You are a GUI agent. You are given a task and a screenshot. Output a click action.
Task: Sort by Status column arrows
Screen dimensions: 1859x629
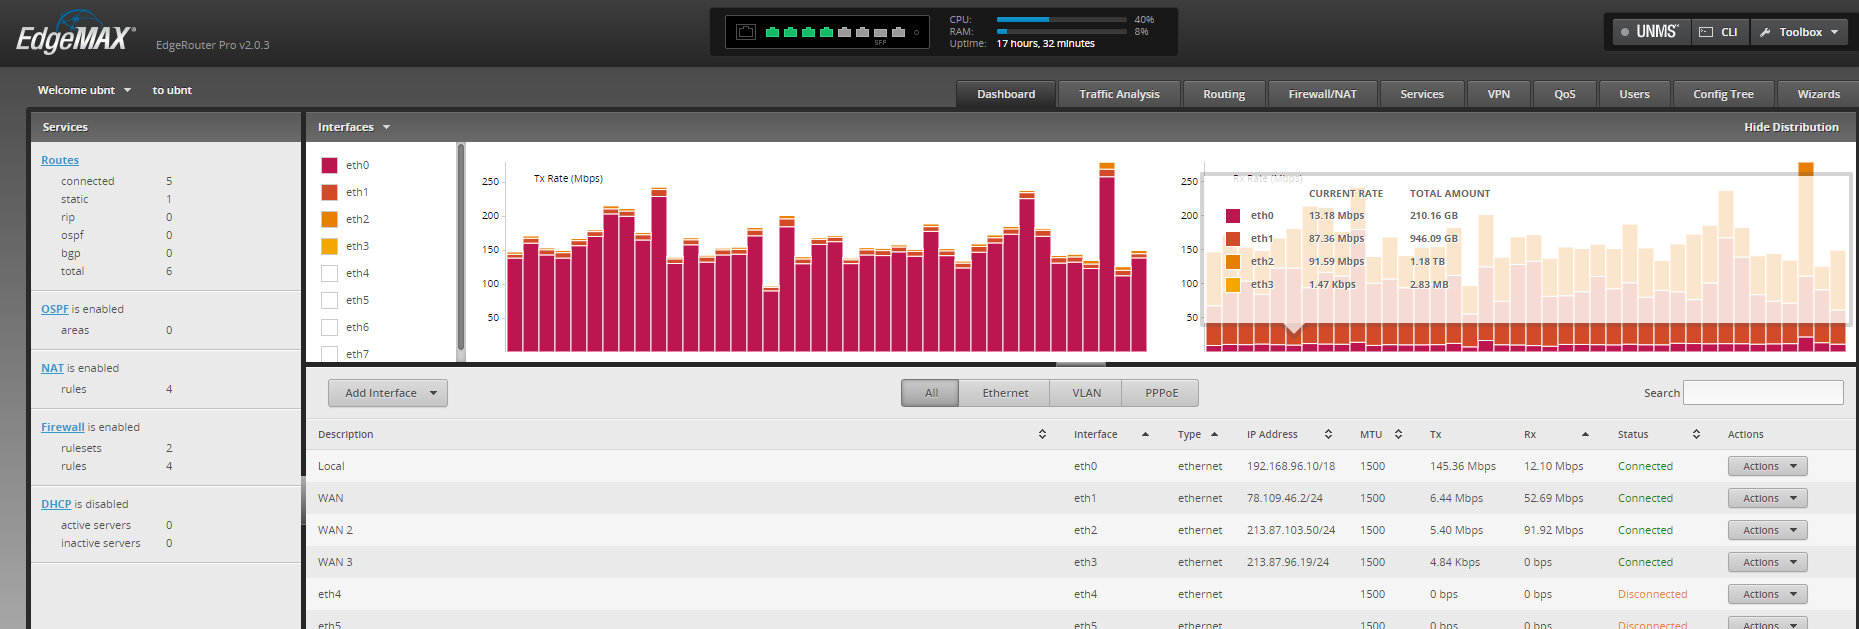(x=1696, y=434)
